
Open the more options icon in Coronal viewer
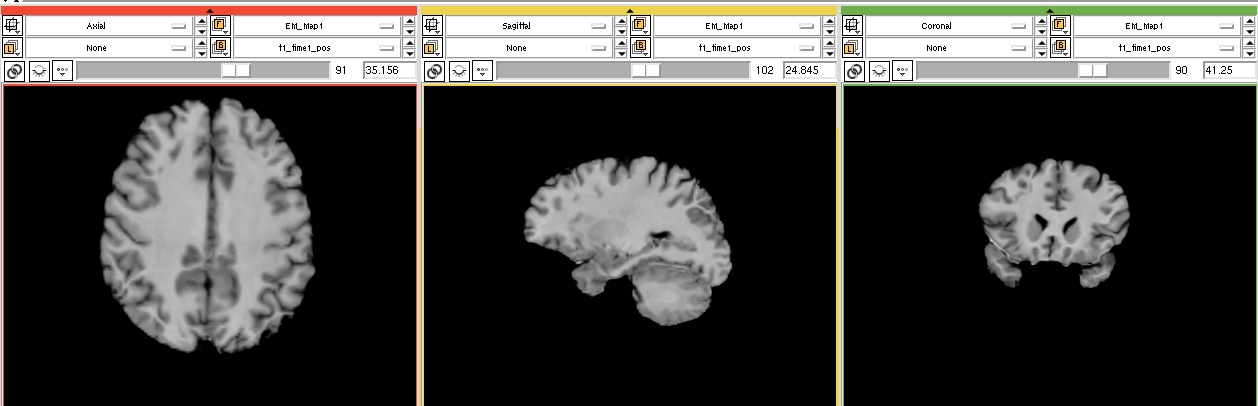click(902, 71)
